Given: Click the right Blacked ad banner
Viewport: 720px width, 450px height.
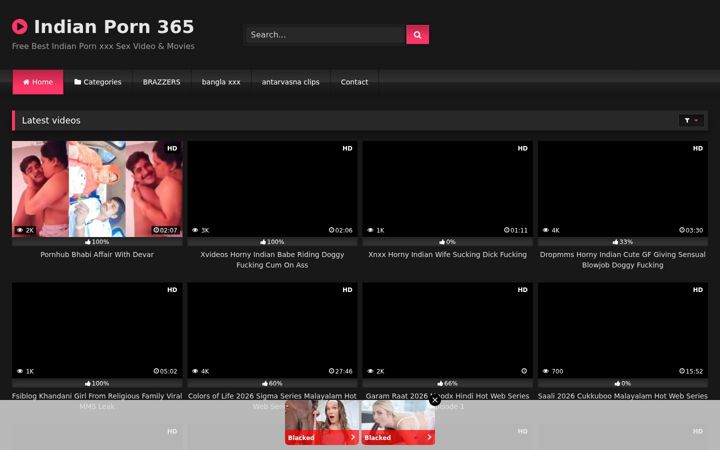Looking at the screenshot, I should (398, 422).
